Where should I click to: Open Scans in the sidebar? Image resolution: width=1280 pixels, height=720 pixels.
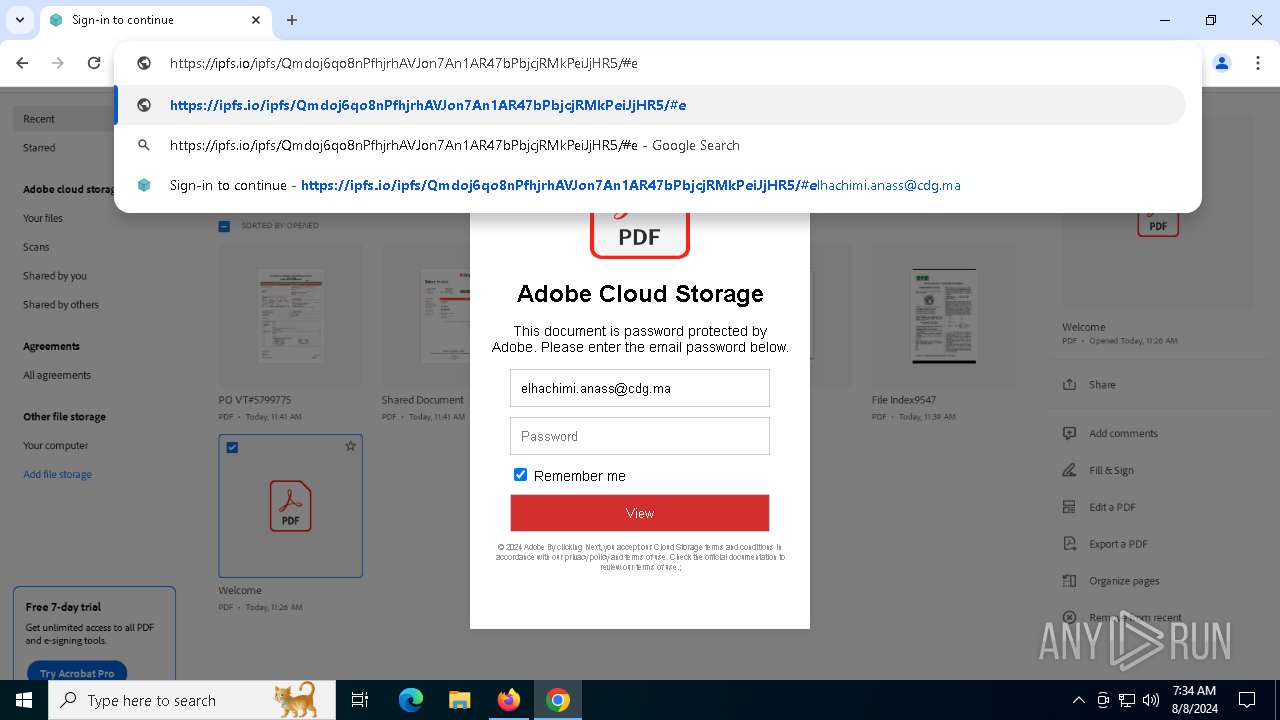pyautogui.click(x=36, y=247)
